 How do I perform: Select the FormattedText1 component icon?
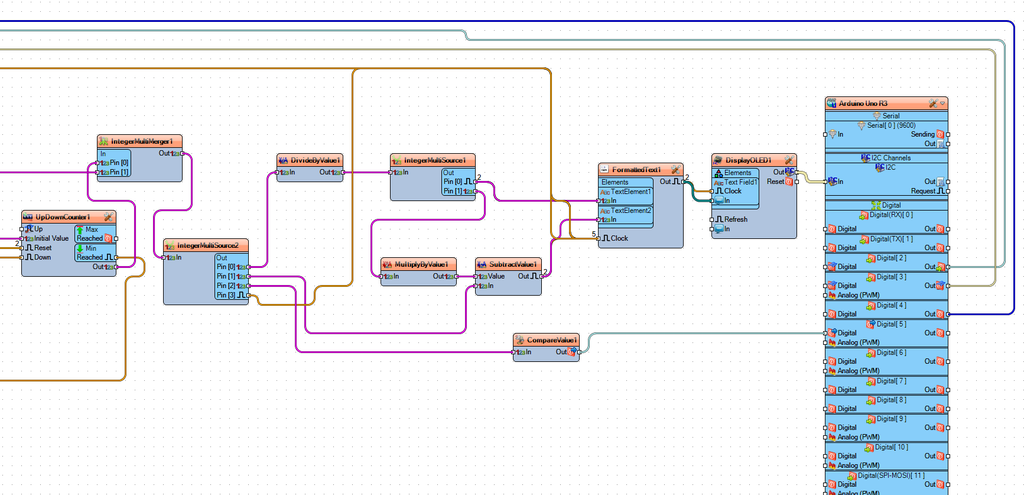[x=605, y=169]
